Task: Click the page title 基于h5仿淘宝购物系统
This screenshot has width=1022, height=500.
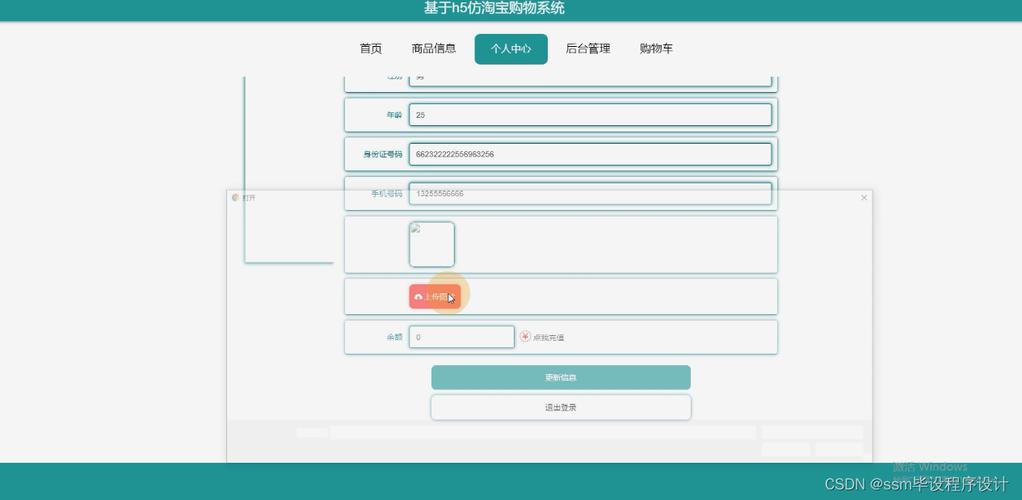Action: 494,8
